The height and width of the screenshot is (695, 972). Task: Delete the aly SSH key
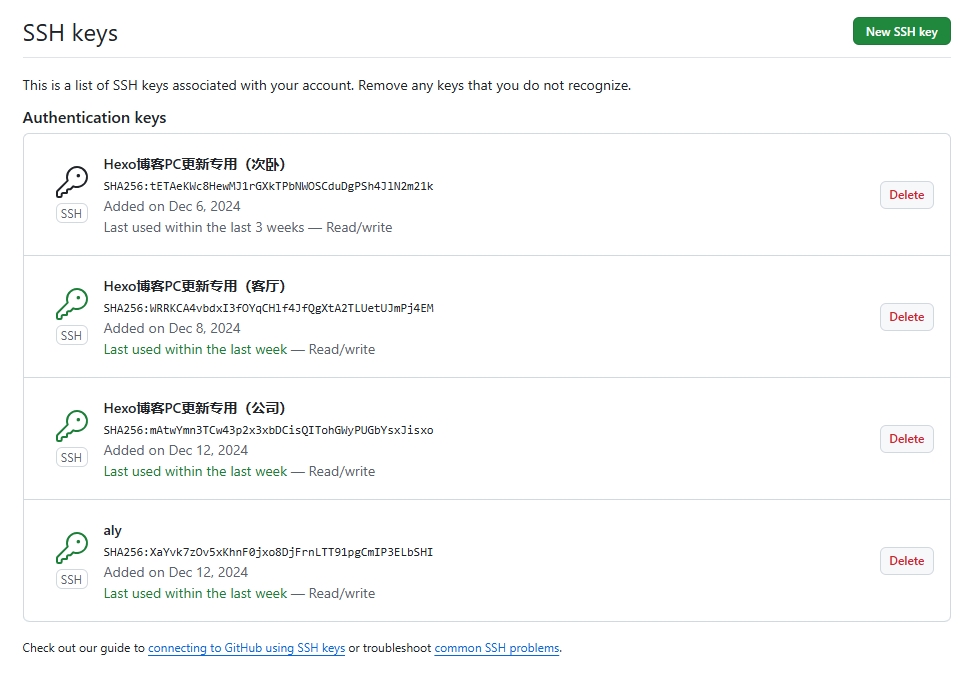[x=906, y=561]
